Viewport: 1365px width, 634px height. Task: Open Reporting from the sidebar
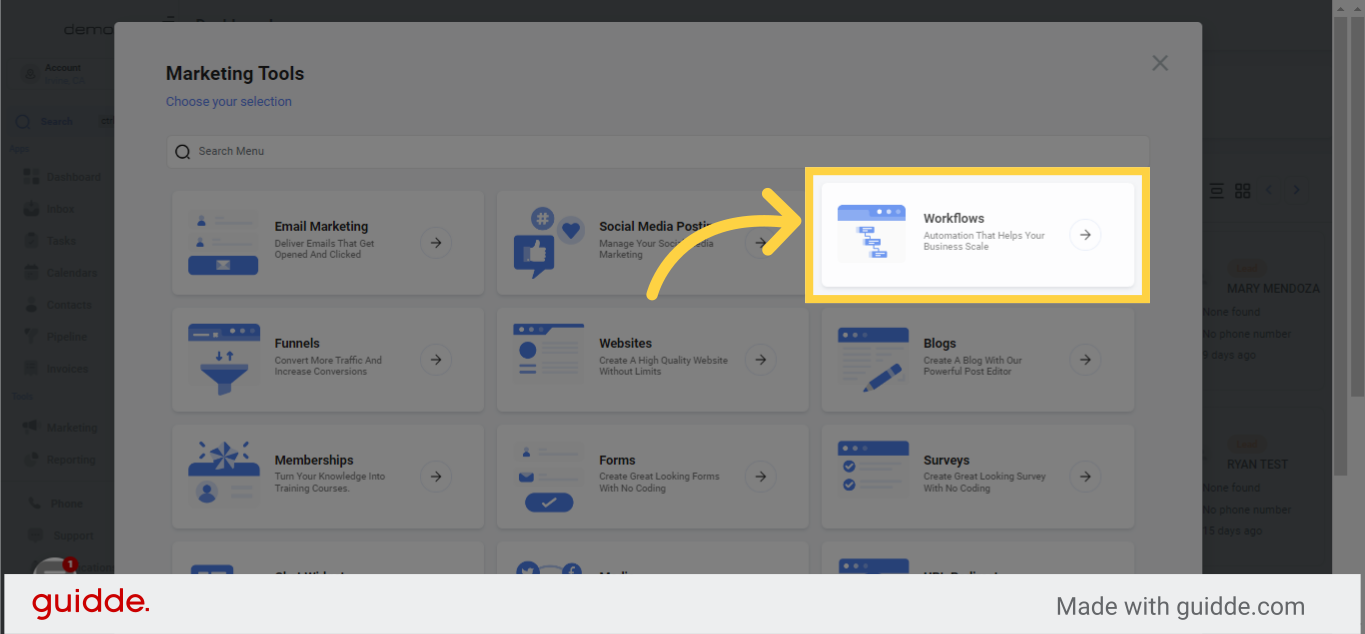pos(30,459)
